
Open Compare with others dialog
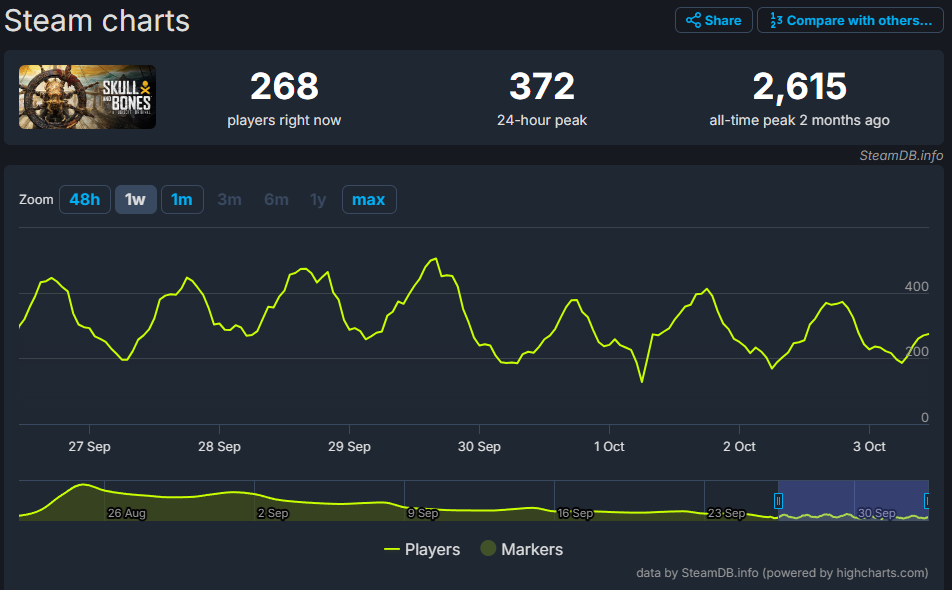850,20
